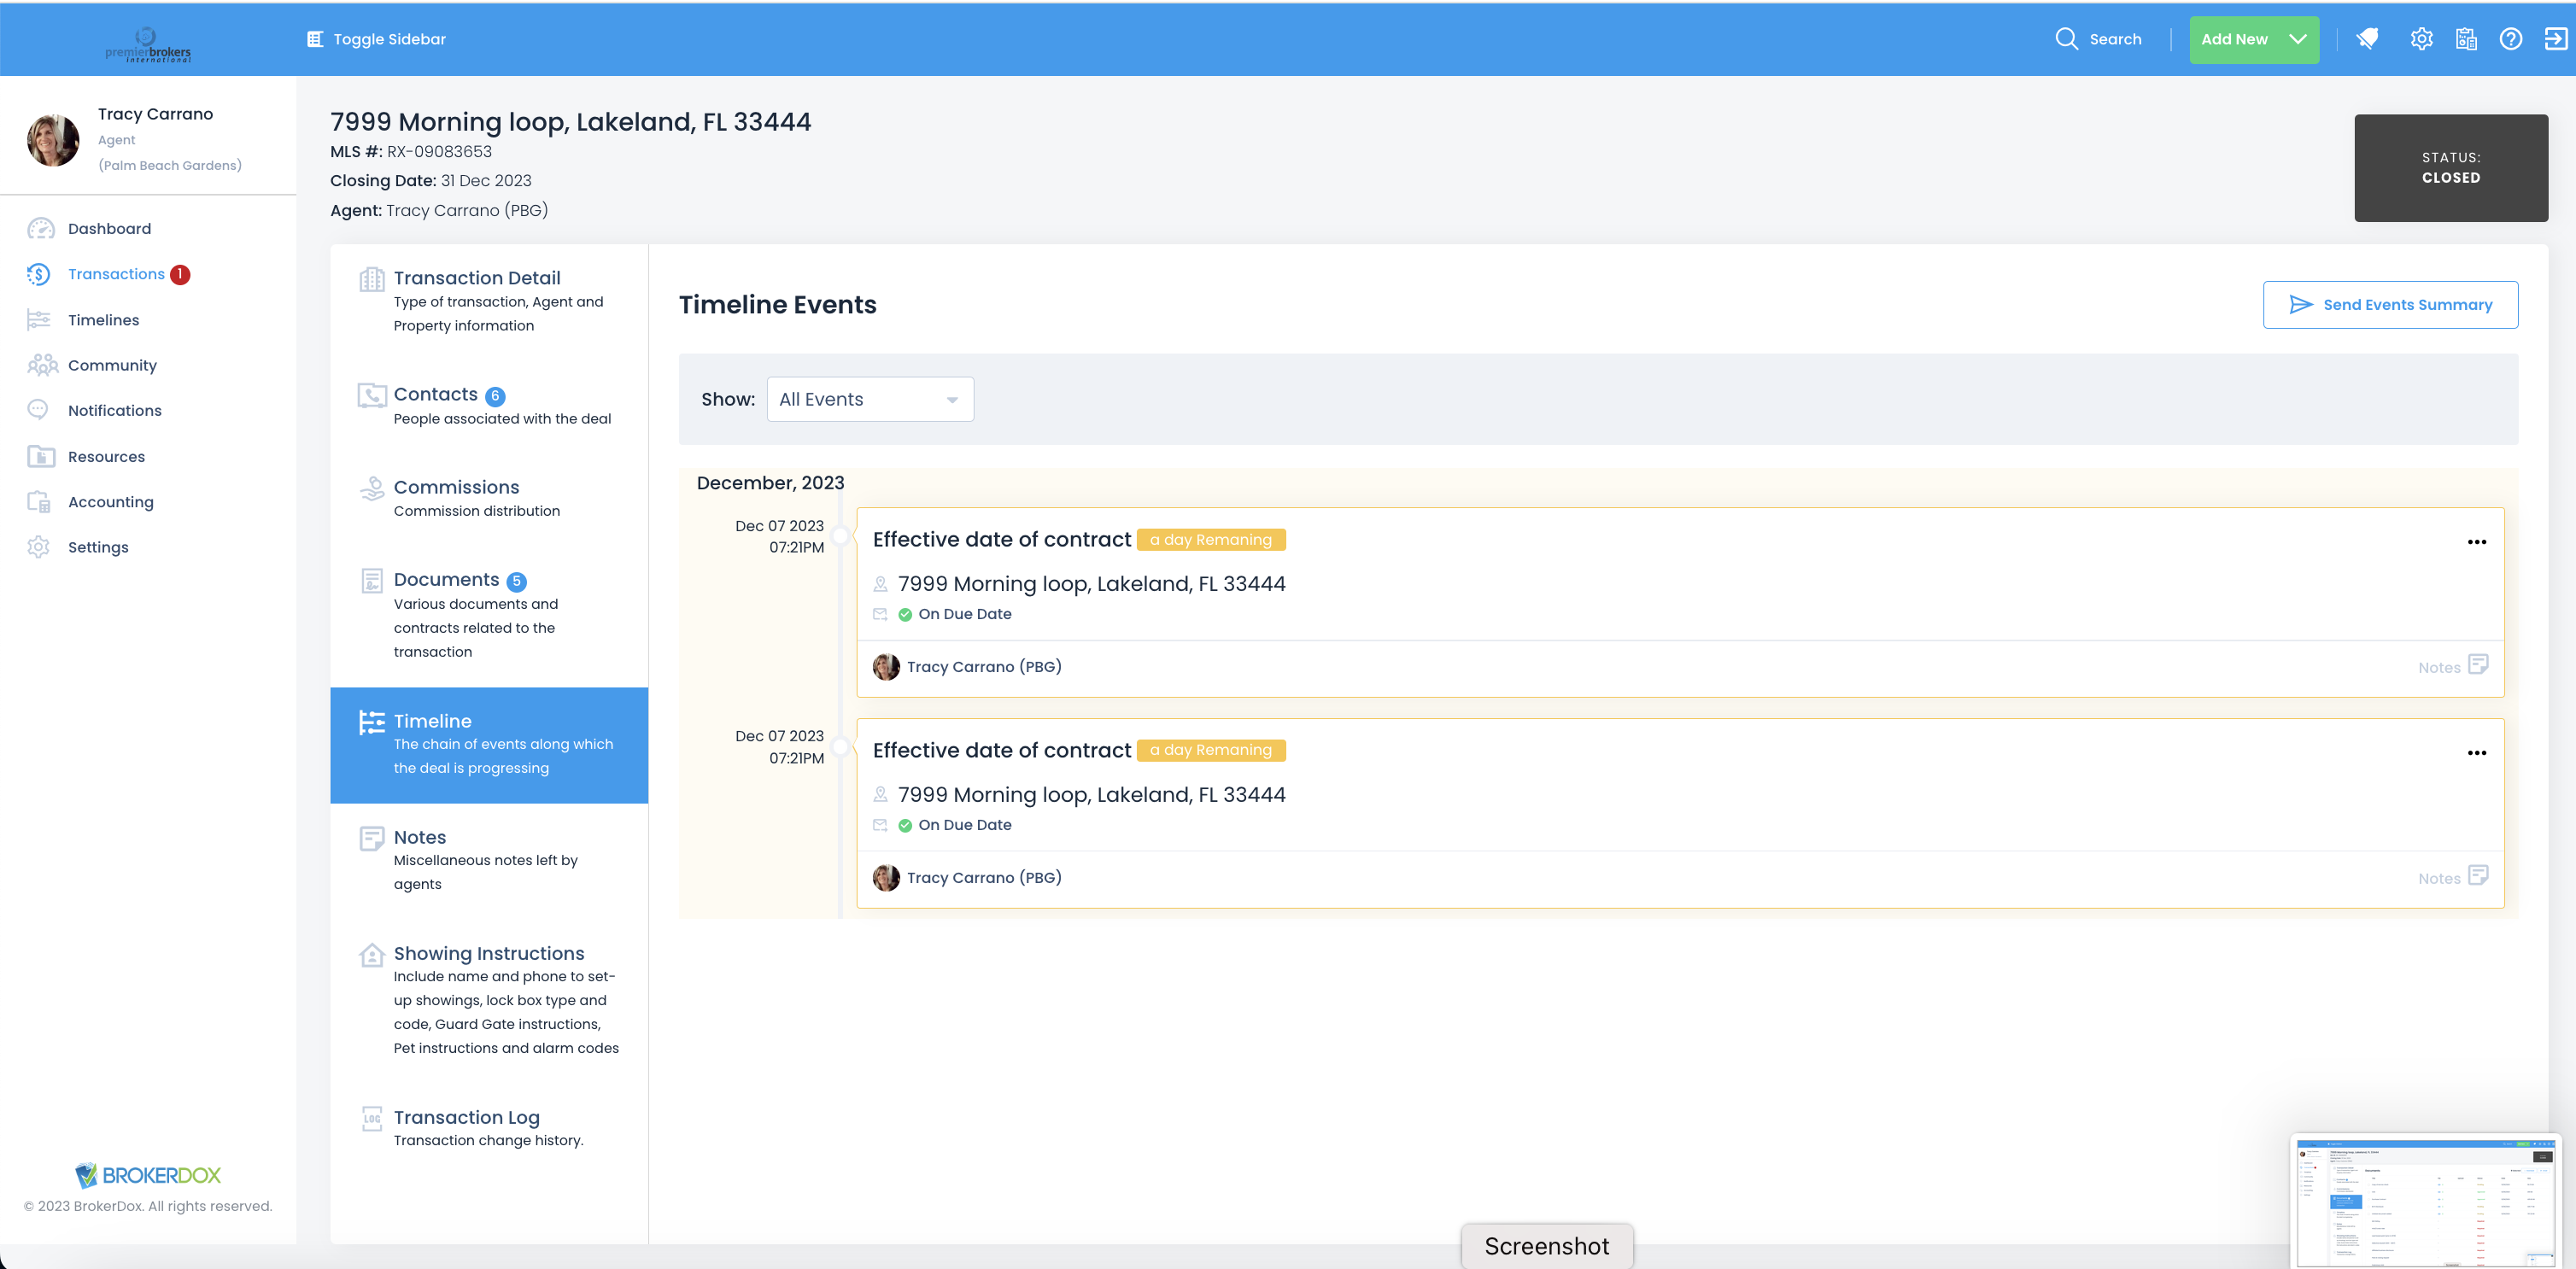The height and width of the screenshot is (1269, 2576).
Task: Click the Transactions dollar icon
Action: pos(39,274)
